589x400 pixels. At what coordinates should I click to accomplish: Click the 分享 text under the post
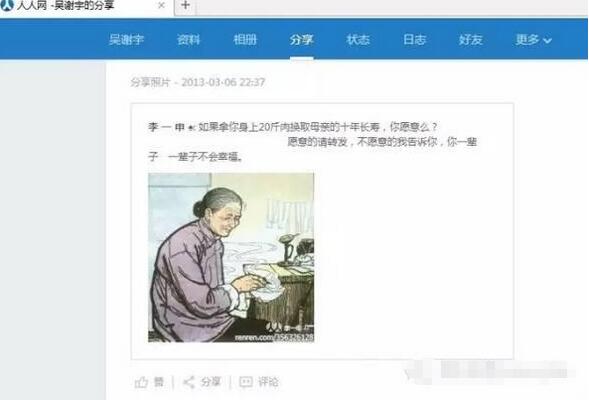[x=210, y=382]
